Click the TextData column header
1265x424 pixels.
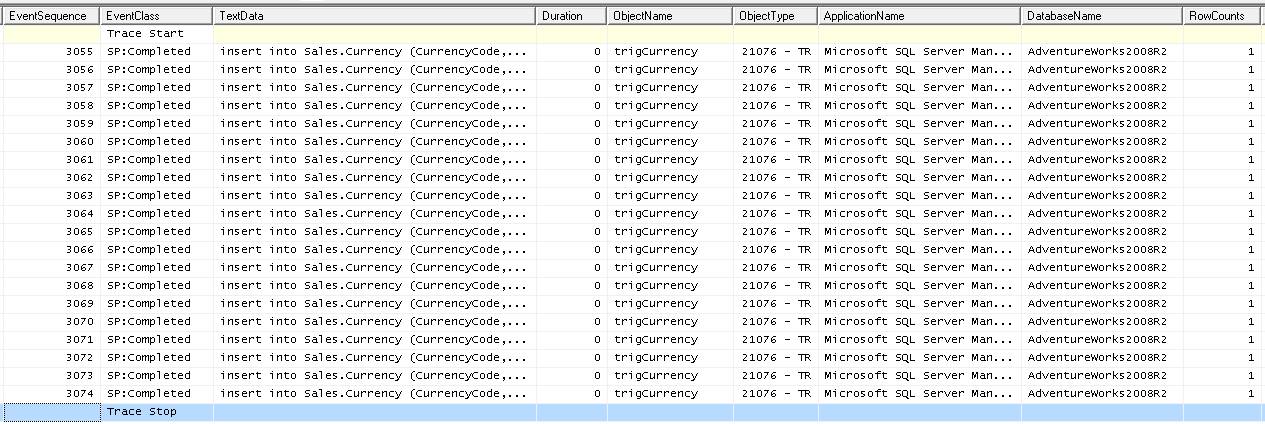[374, 16]
